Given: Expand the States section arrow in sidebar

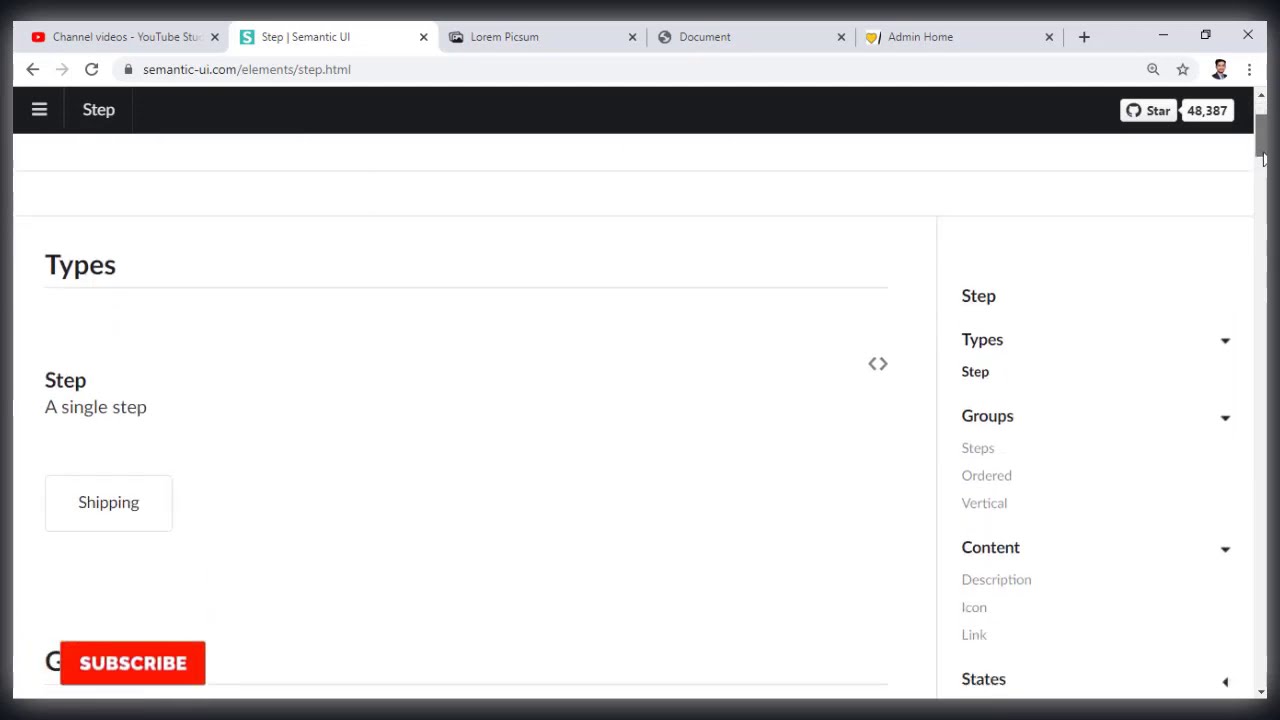Looking at the screenshot, I should (x=1225, y=681).
